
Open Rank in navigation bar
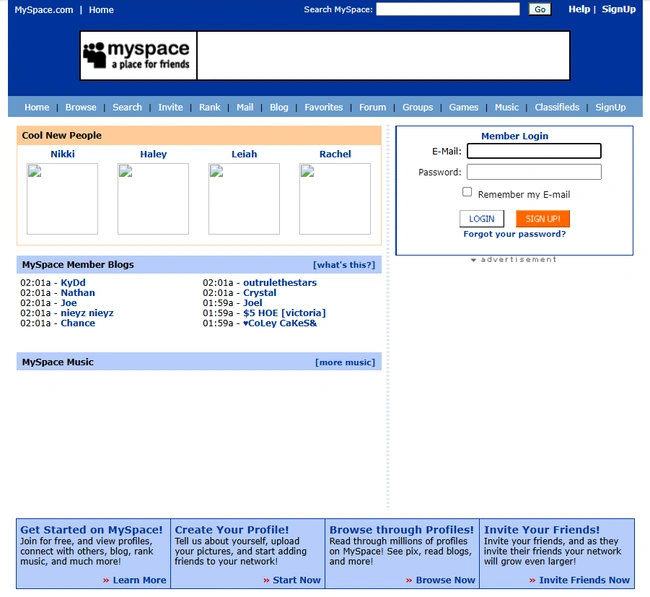209,107
